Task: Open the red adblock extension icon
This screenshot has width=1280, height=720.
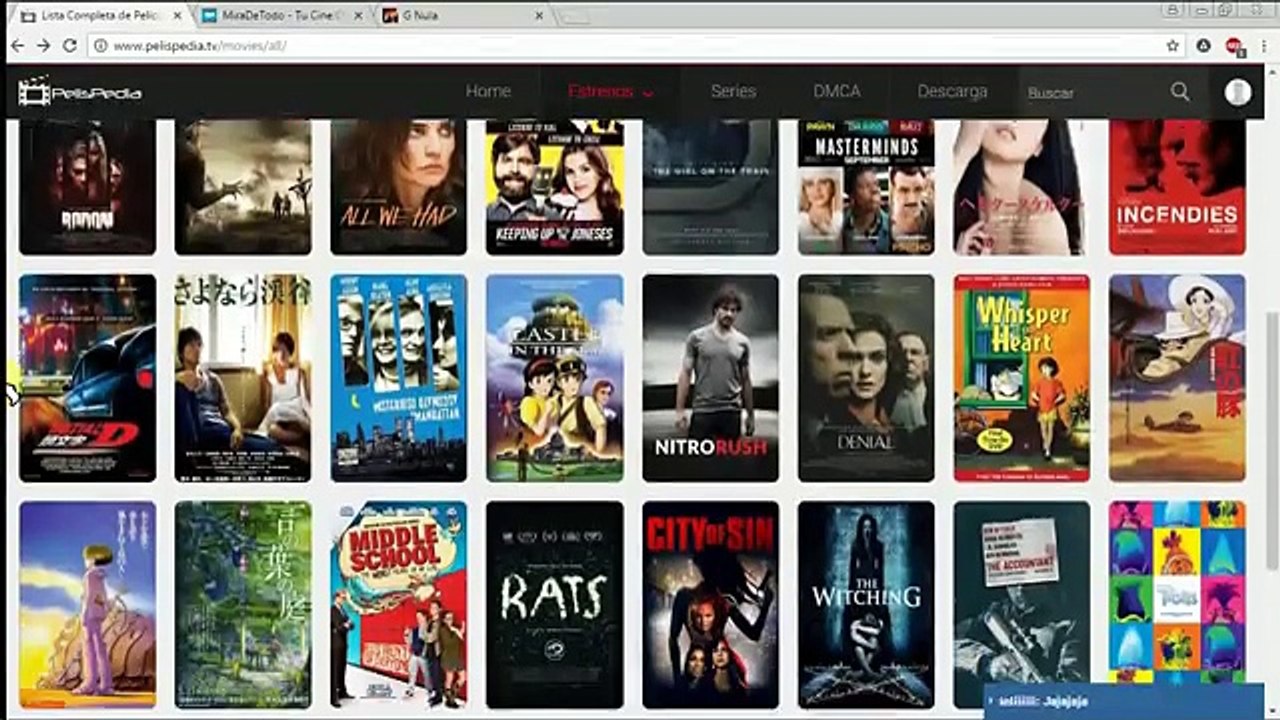Action: (1234, 46)
